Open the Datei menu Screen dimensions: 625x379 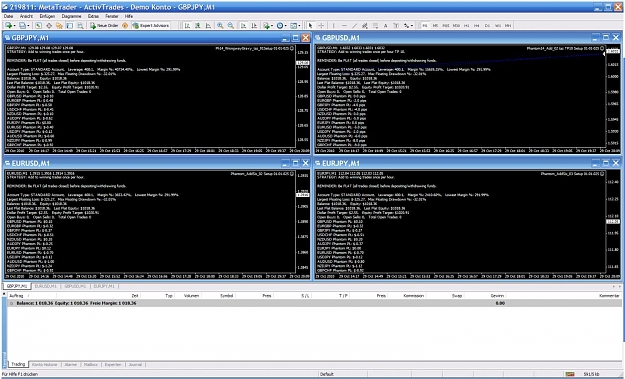8,16
